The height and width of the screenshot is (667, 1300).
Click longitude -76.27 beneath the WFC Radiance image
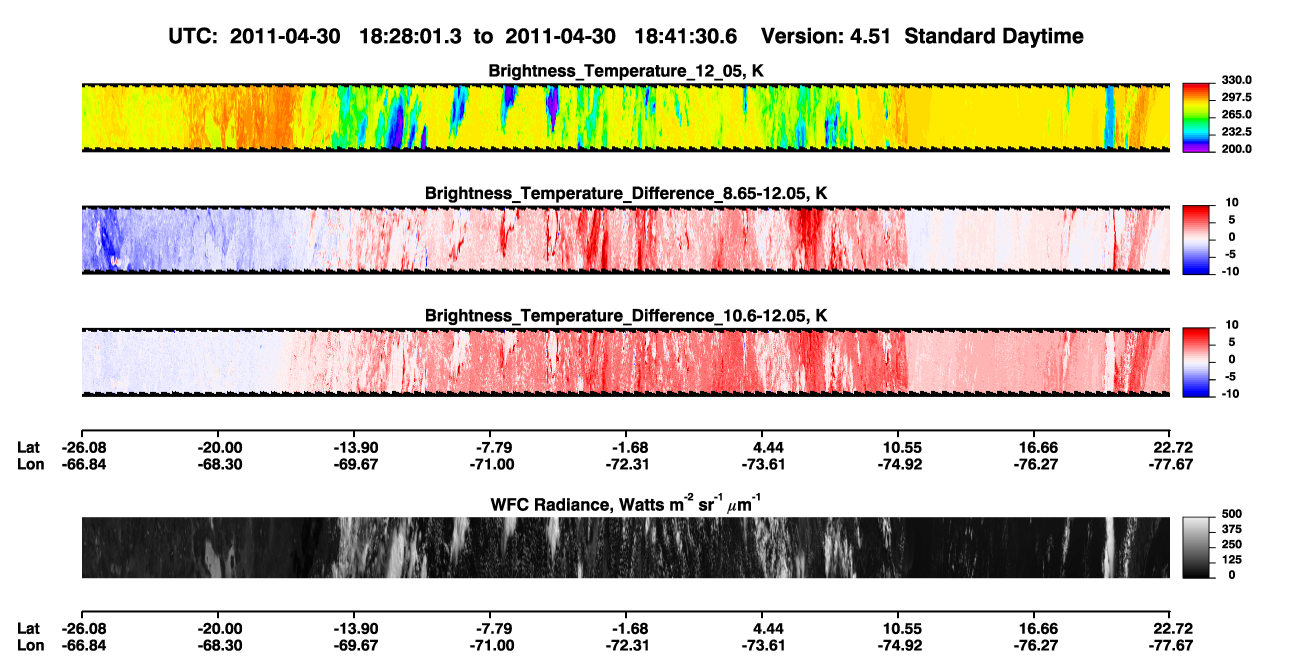pos(1034,645)
